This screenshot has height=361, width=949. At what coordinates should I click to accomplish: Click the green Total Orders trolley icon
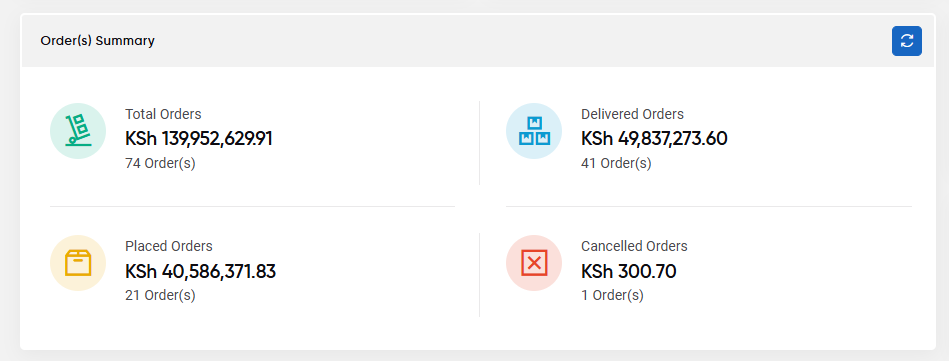[78, 131]
